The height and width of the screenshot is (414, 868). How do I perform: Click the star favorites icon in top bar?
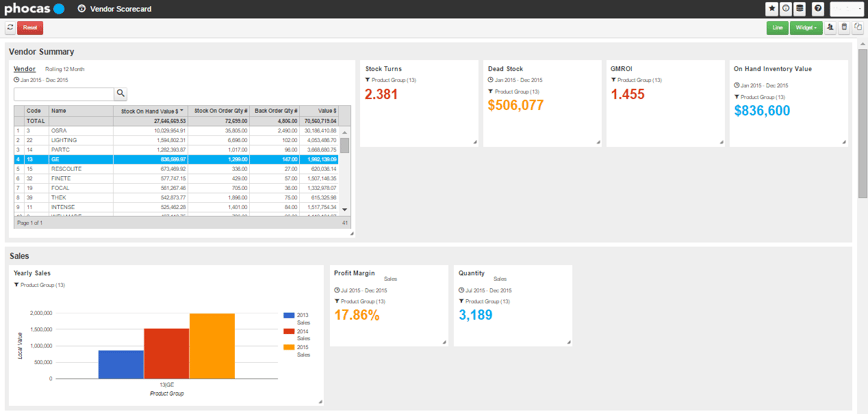pos(772,9)
